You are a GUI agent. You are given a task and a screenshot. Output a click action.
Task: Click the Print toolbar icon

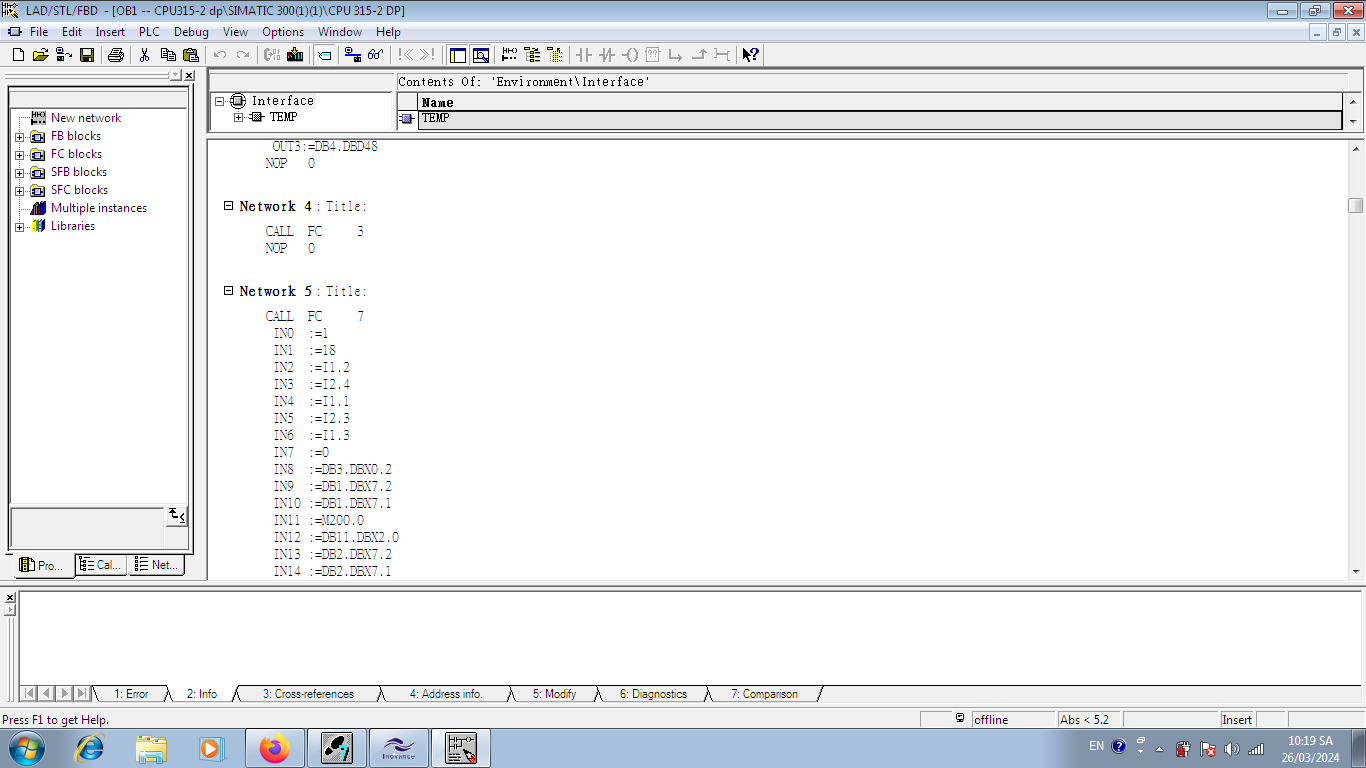(115, 55)
